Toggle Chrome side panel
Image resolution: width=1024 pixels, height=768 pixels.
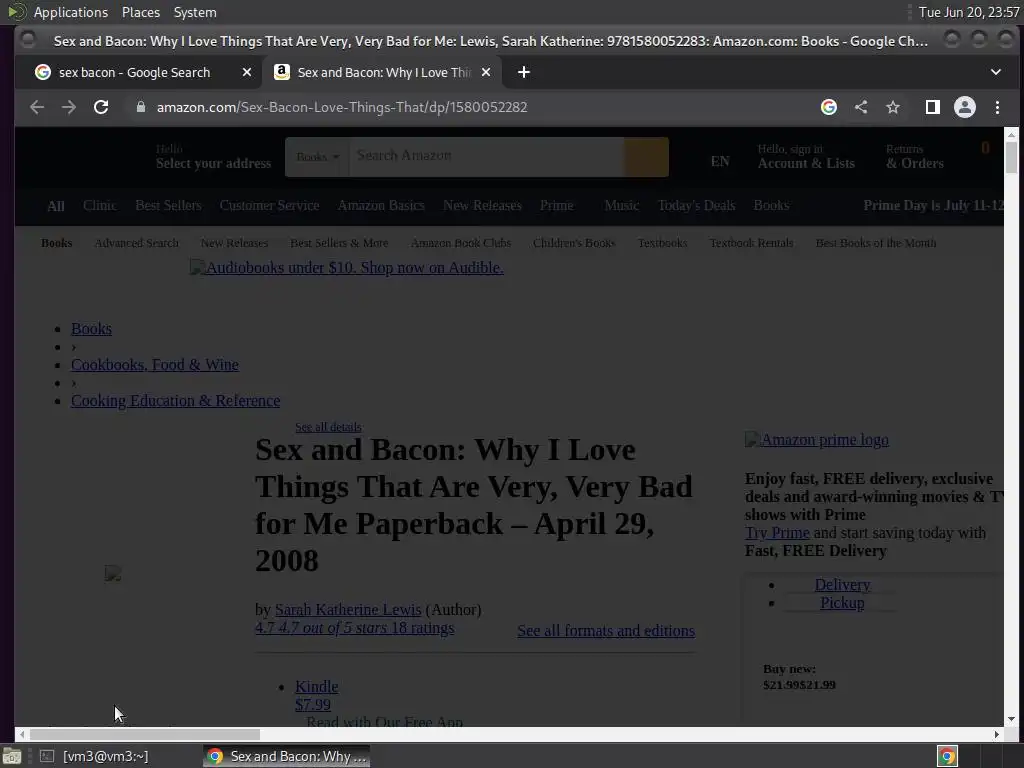pyautogui.click(x=933, y=107)
